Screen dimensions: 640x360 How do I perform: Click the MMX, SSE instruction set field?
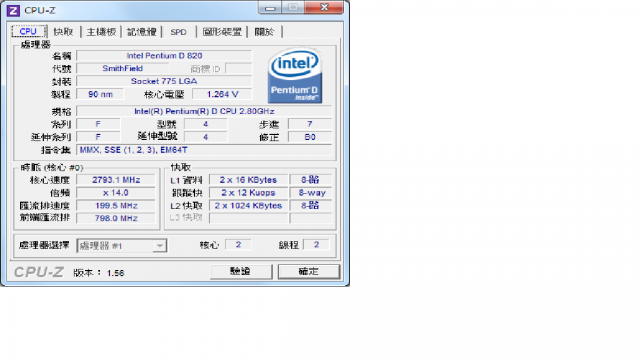click(204, 150)
